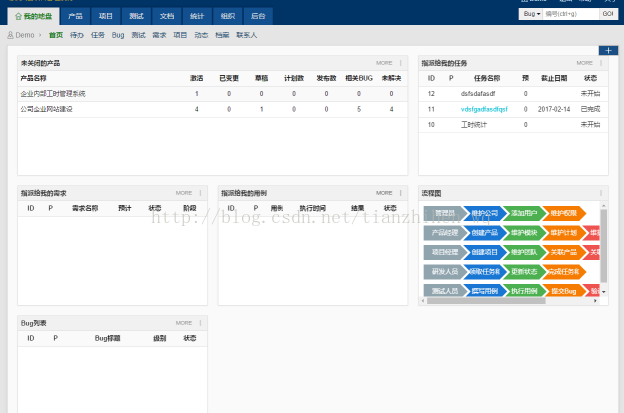This screenshot has height=413, width=624.
Task: Click MORE in 指派给我的任务 panel
Action: tap(584, 63)
